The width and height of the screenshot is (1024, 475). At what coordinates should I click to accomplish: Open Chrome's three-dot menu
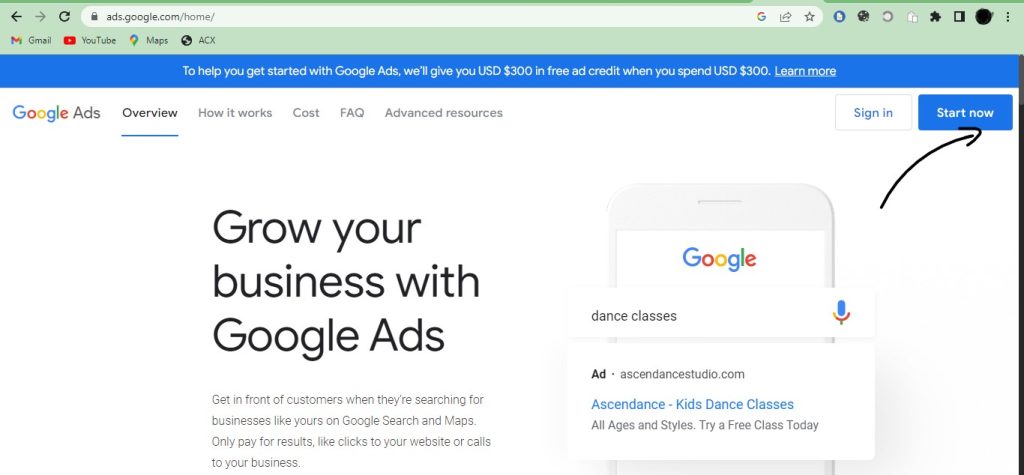[1008, 17]
